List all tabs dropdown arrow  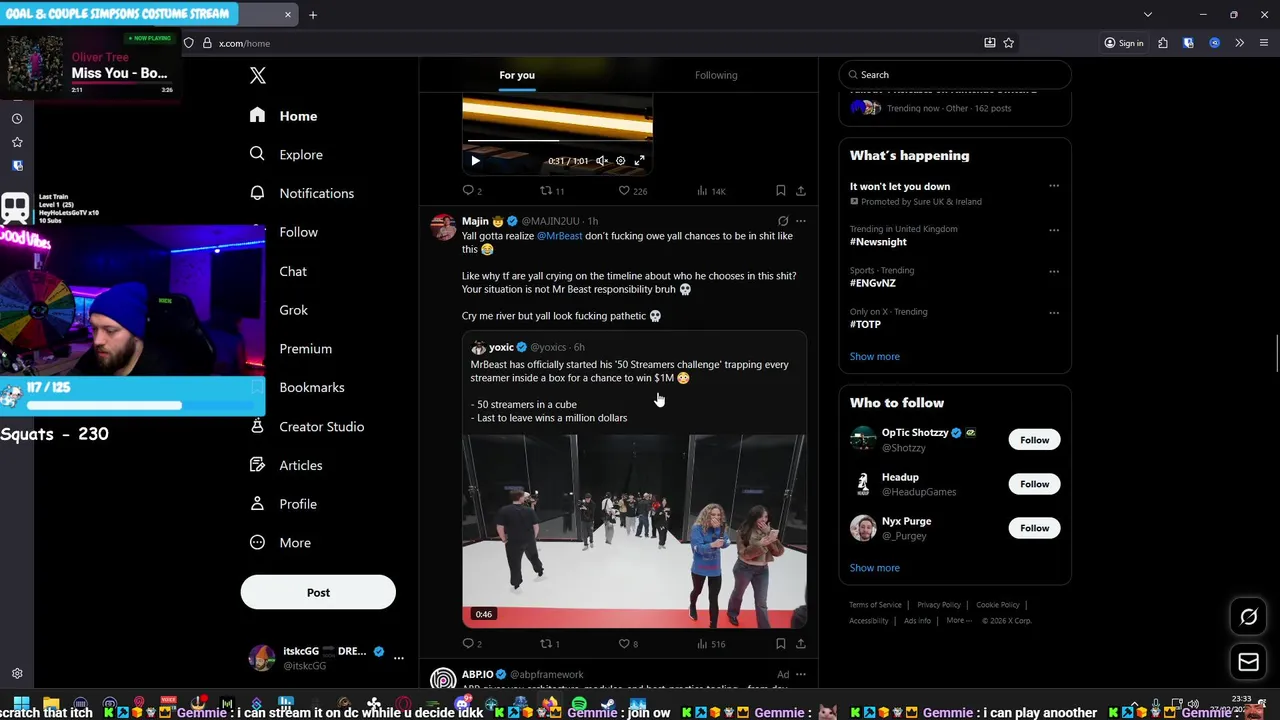point(1148,15)
